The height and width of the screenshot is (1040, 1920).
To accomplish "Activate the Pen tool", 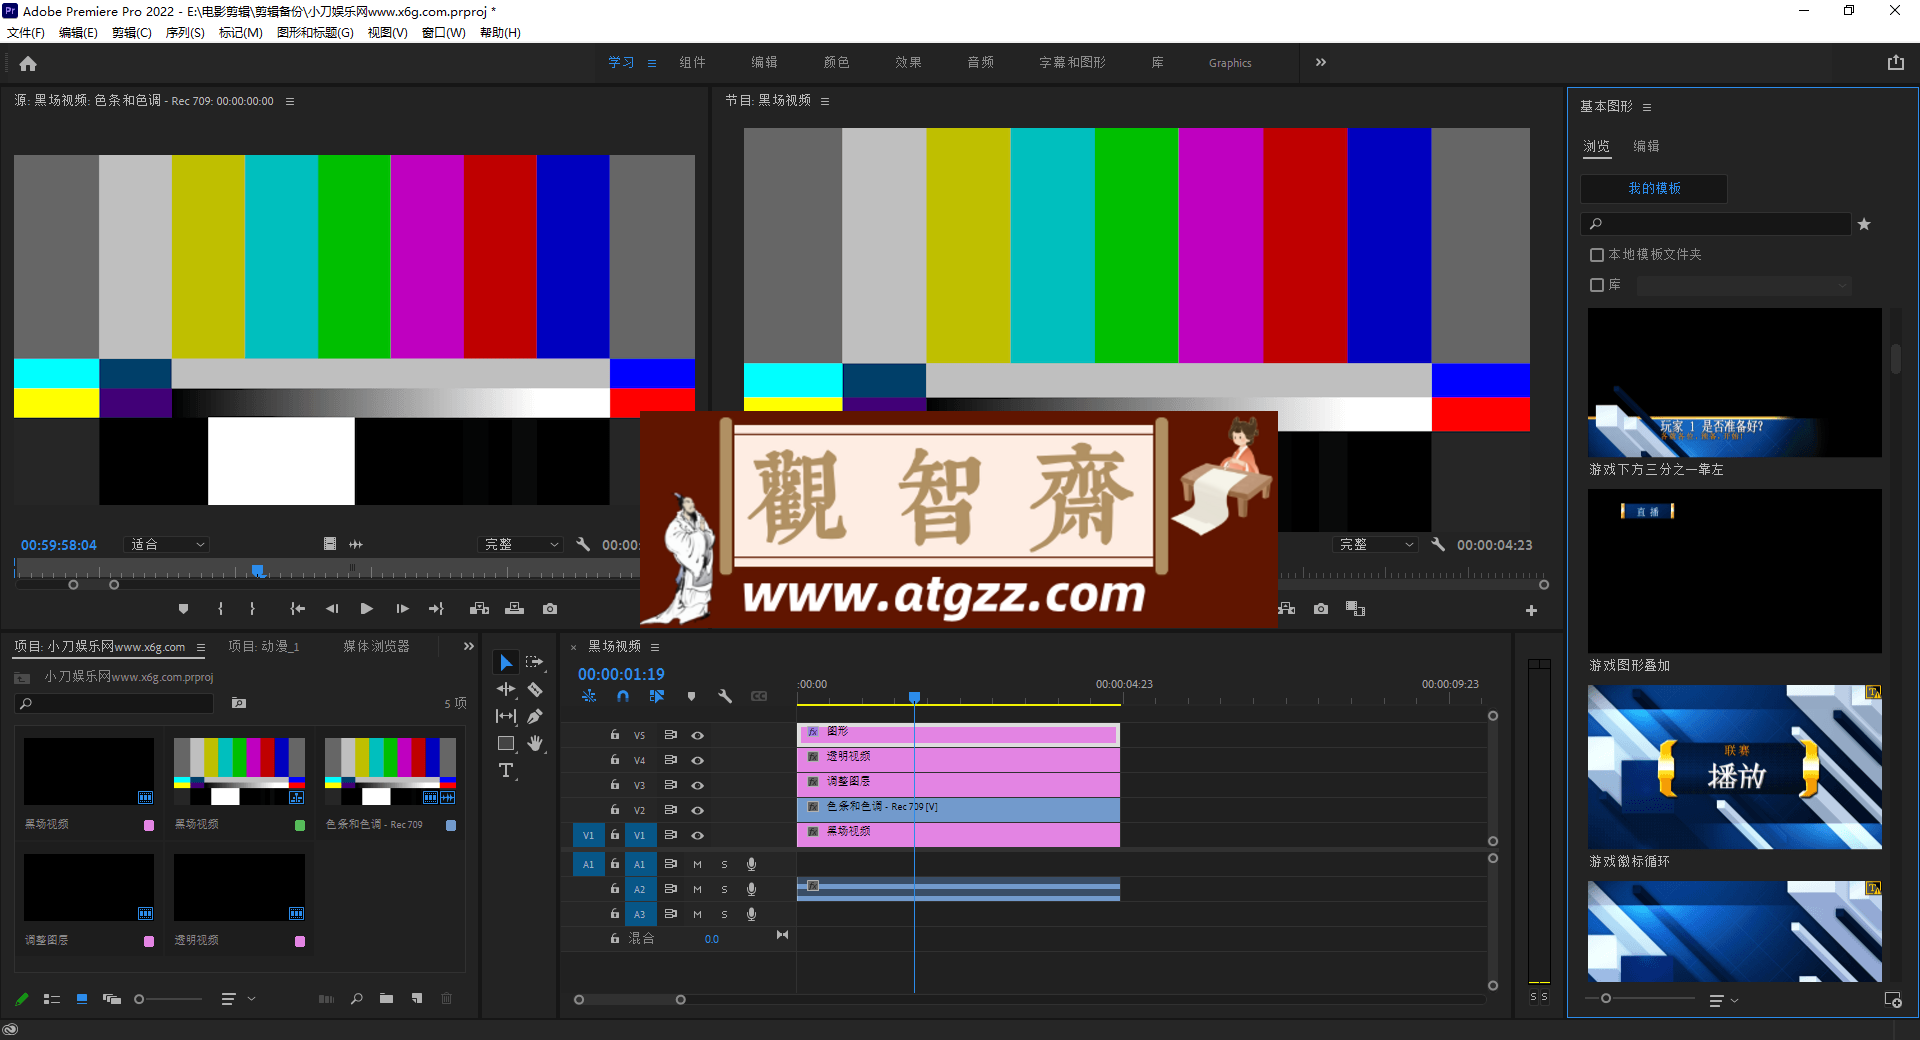I will 535,716.
